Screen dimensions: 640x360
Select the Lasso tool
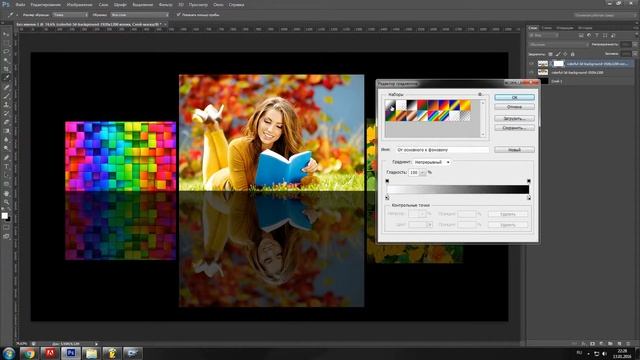coord(6,51)
